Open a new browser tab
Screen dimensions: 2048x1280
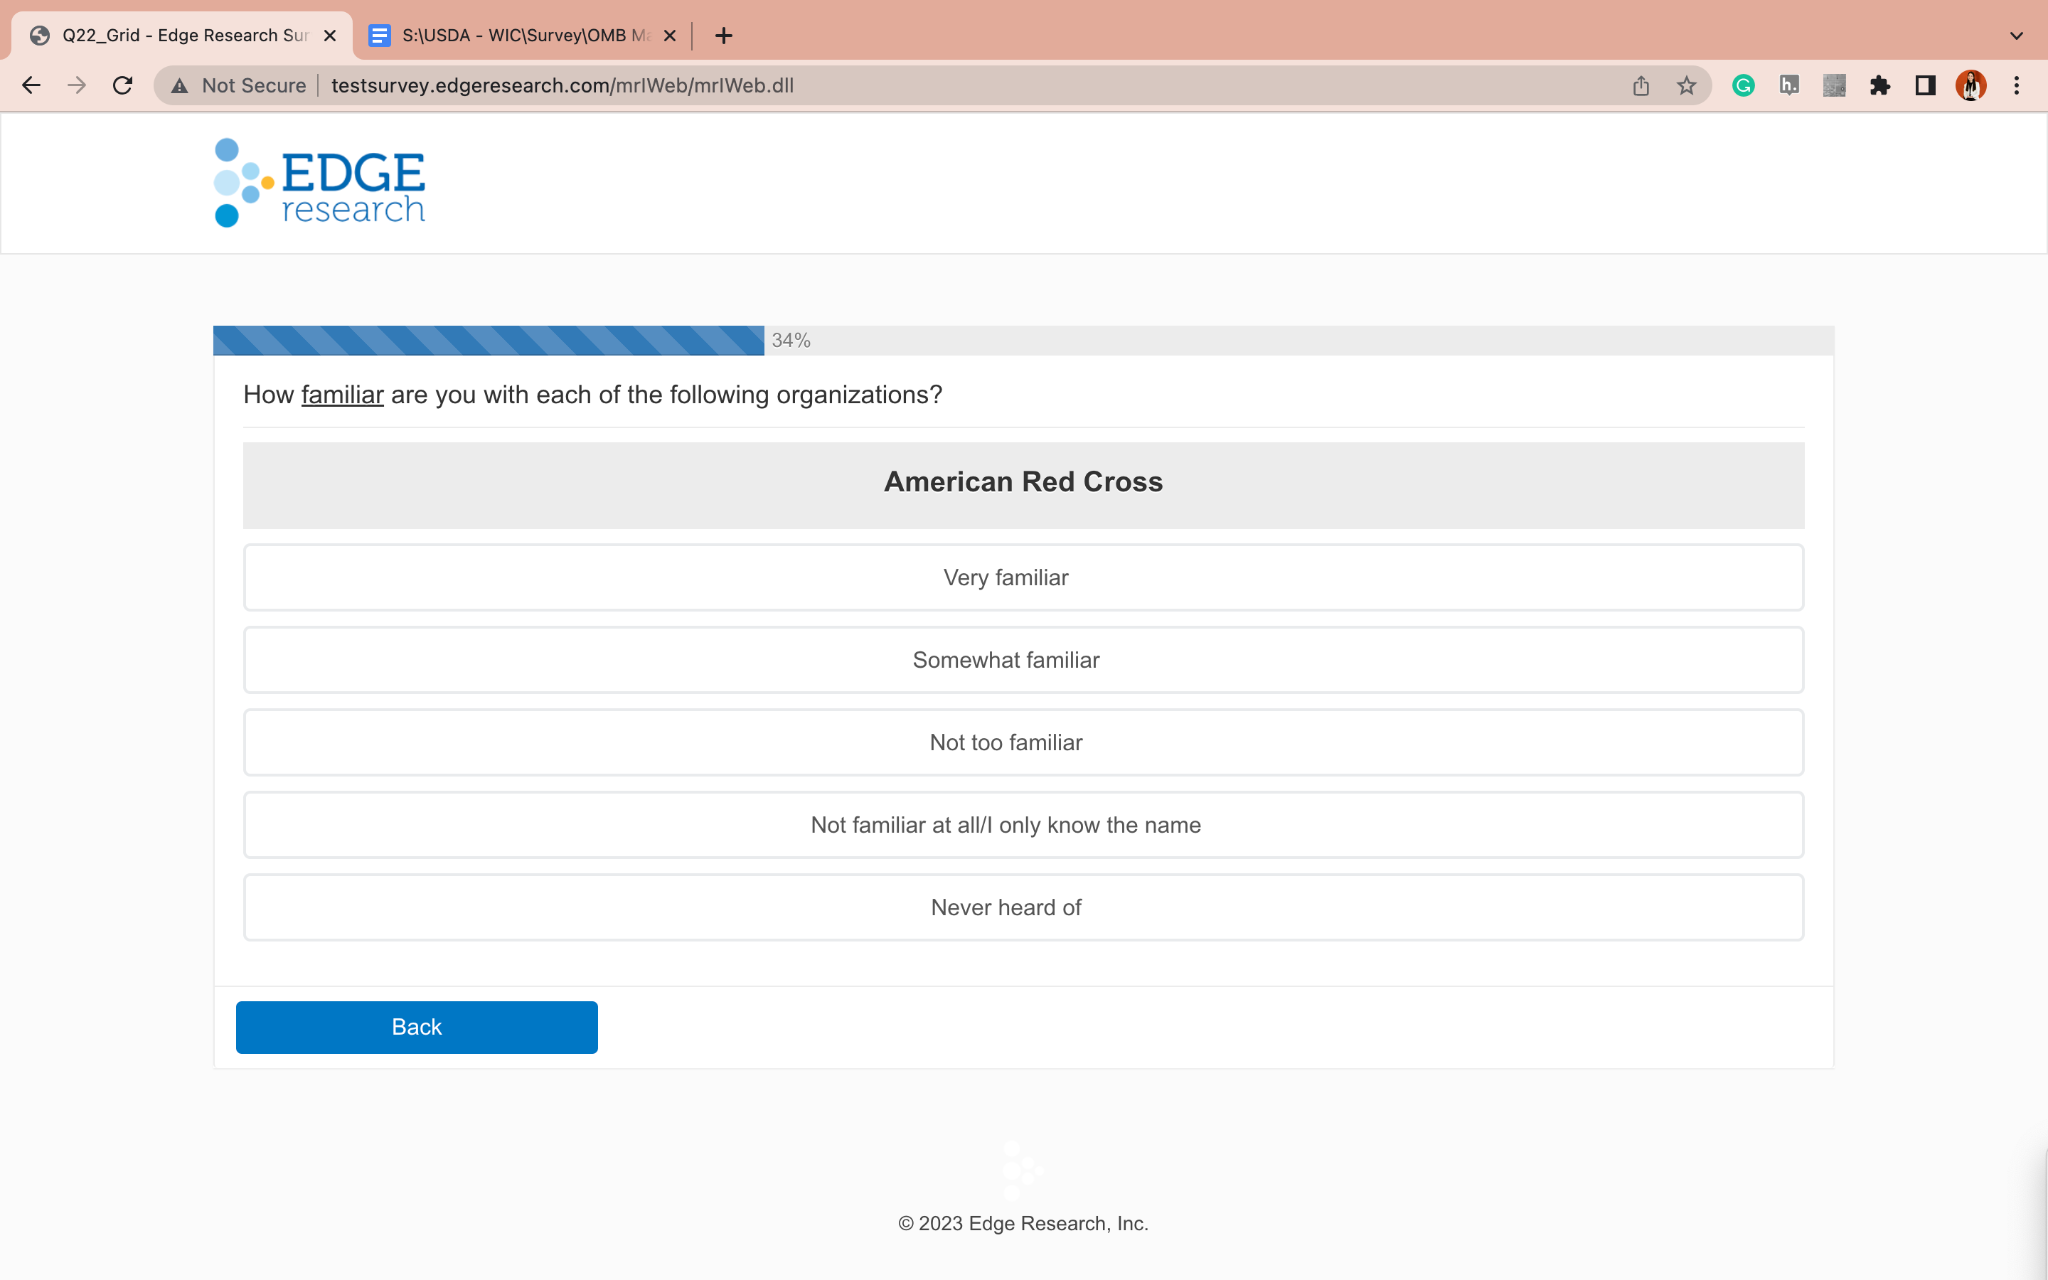(724, 36)
